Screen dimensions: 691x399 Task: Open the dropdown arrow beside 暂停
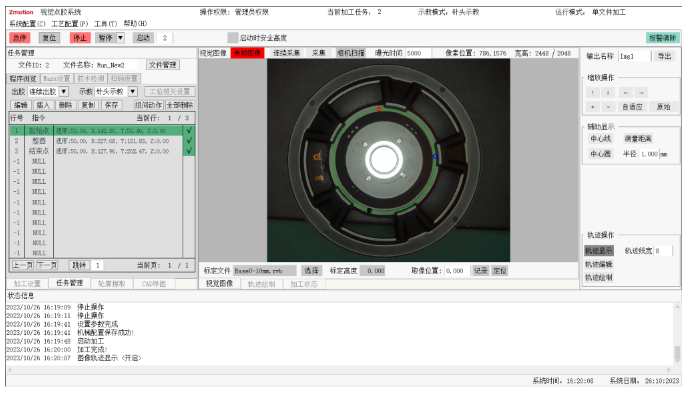pos(120,38)
